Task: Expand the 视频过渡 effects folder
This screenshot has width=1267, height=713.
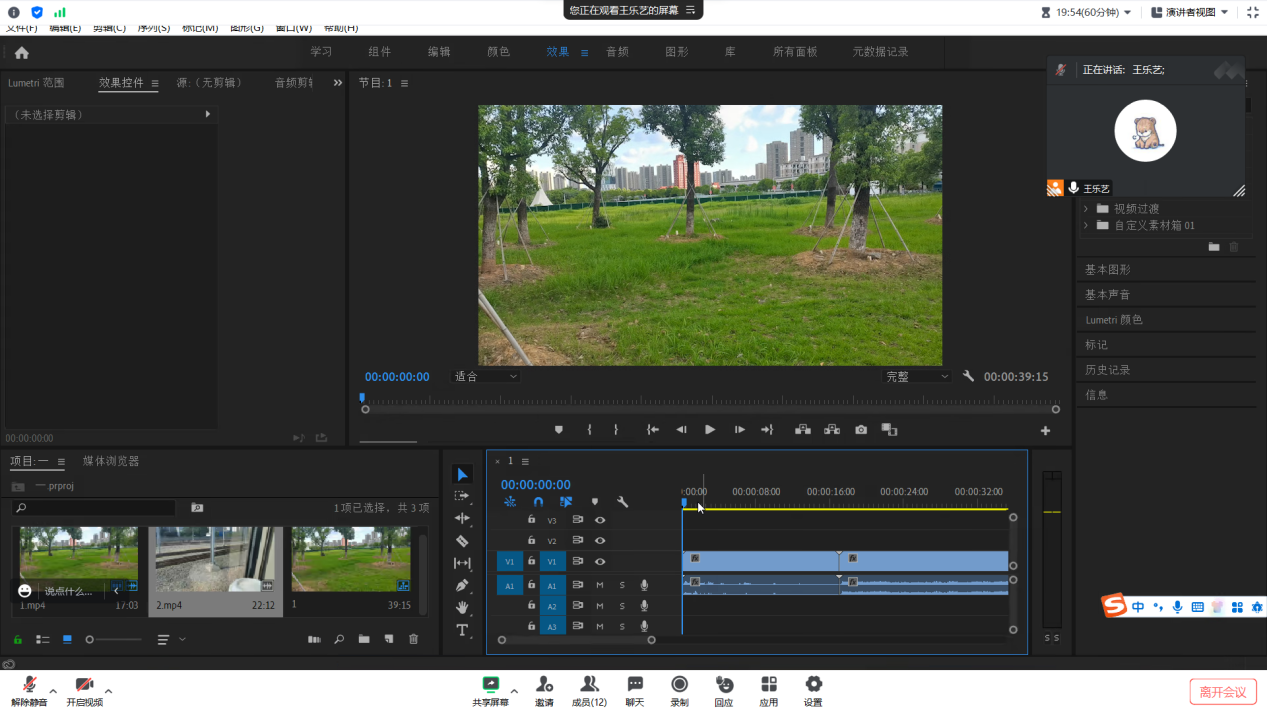Action: coord(1087,209)
